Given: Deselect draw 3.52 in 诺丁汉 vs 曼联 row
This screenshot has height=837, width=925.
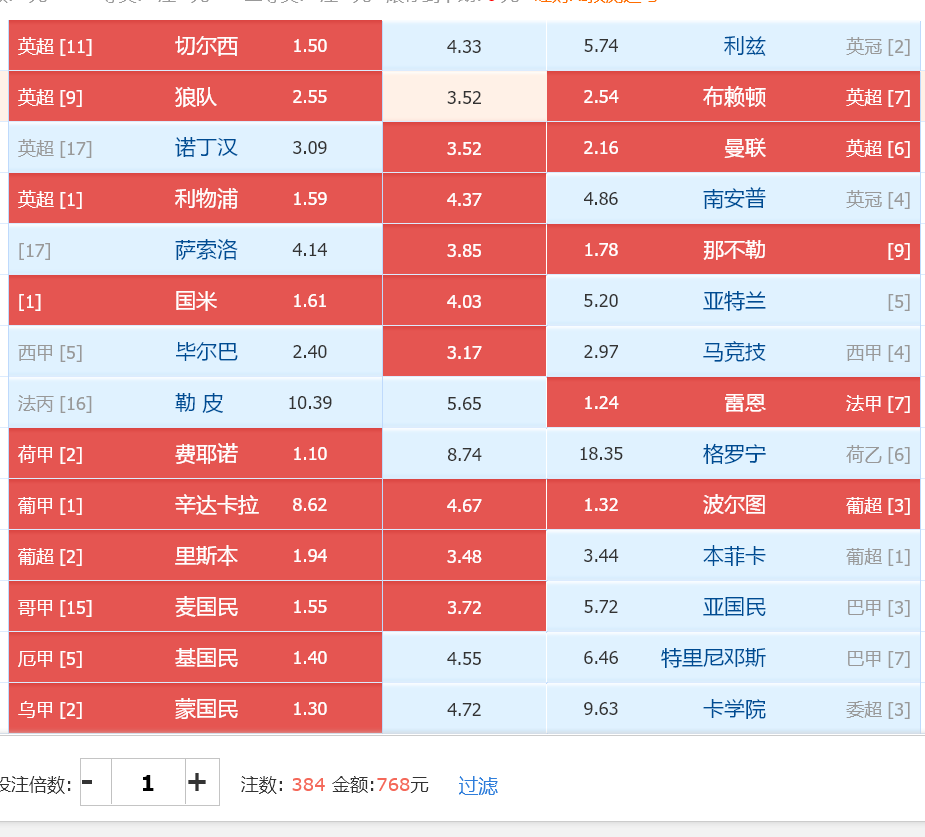Looking at the screenshot, I should point(464,147).
